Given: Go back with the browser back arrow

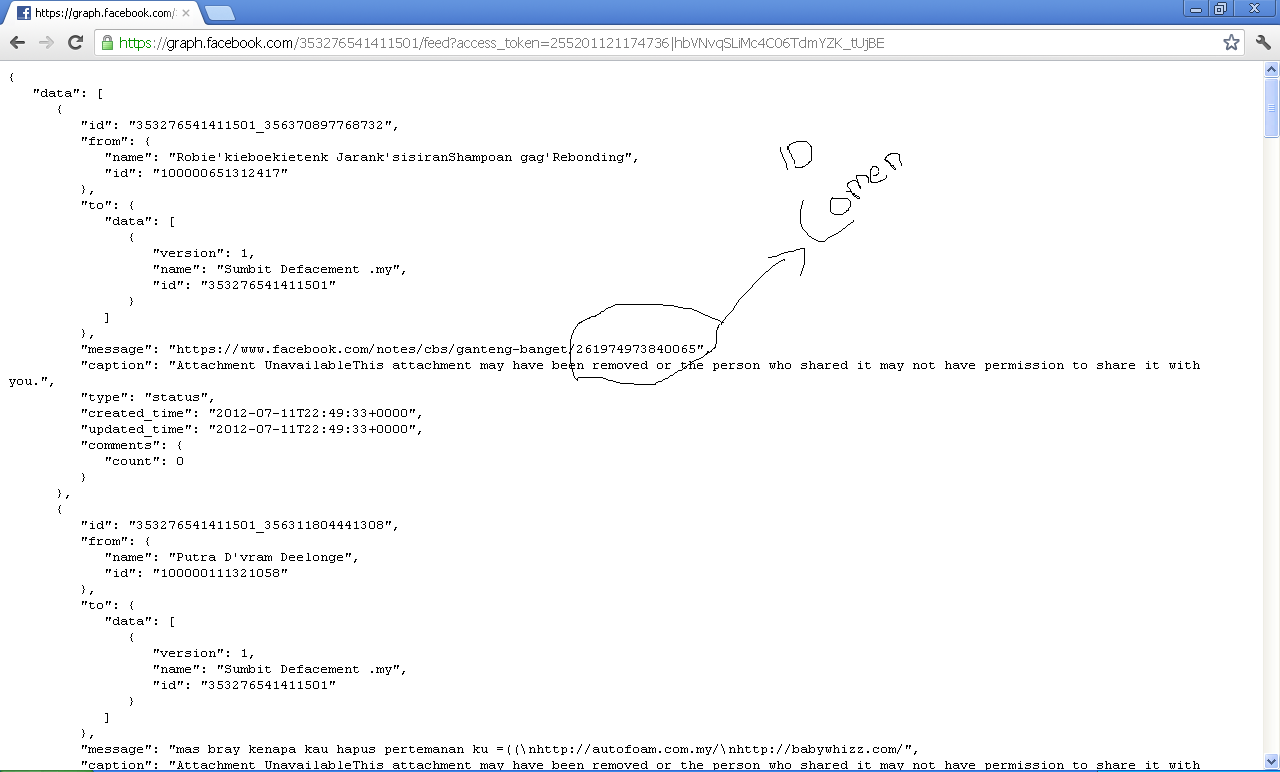Looking at the screenshot, I should tap(17, 43).
